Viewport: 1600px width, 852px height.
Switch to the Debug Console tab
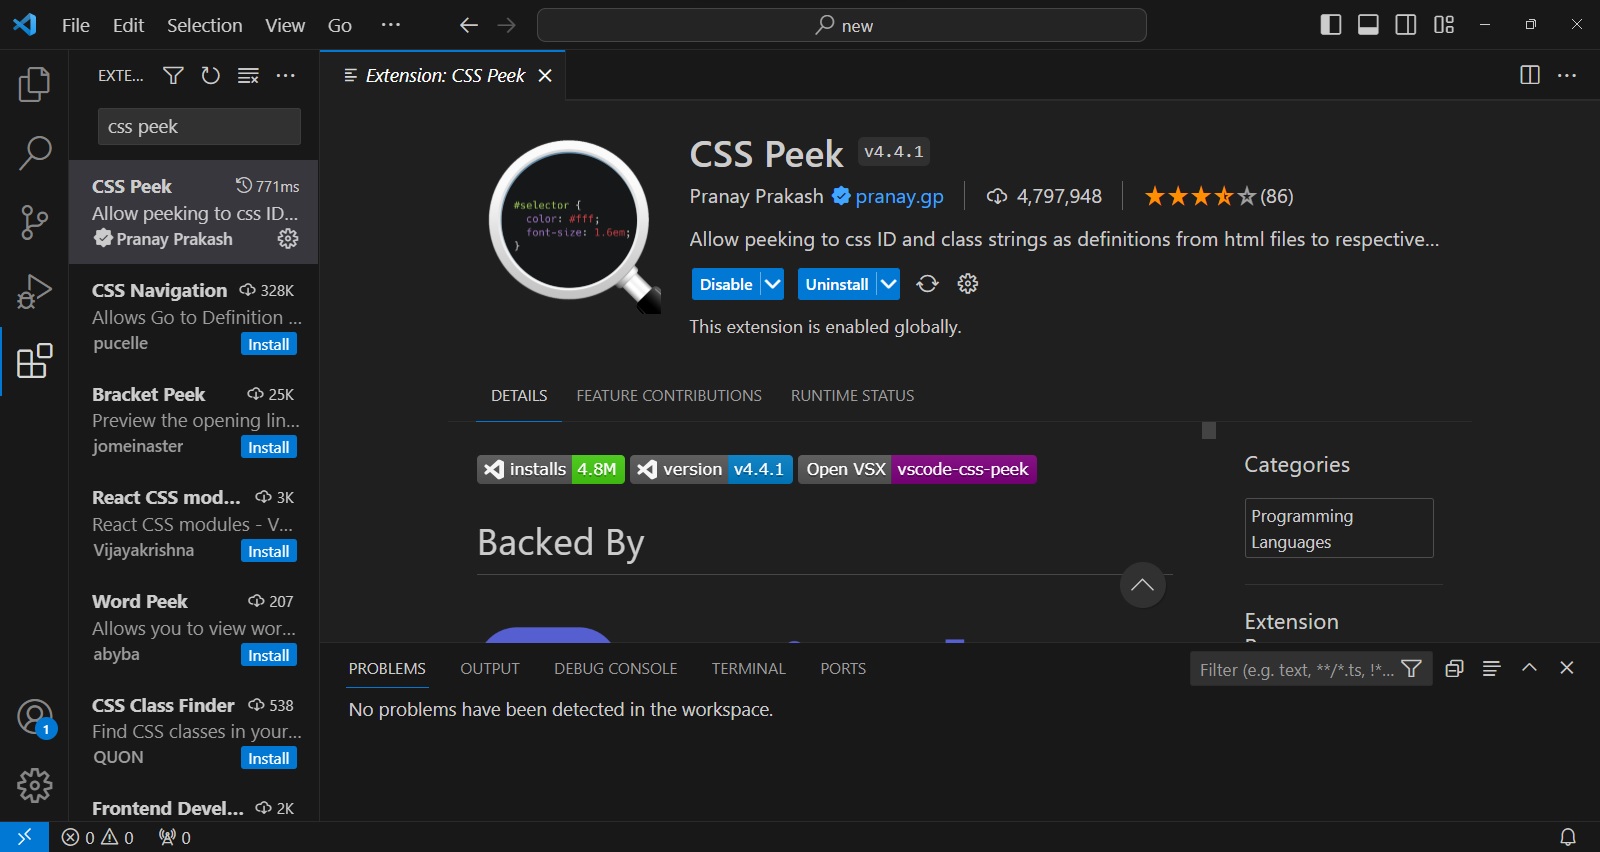pyautogui.click(x=616, y=668)
